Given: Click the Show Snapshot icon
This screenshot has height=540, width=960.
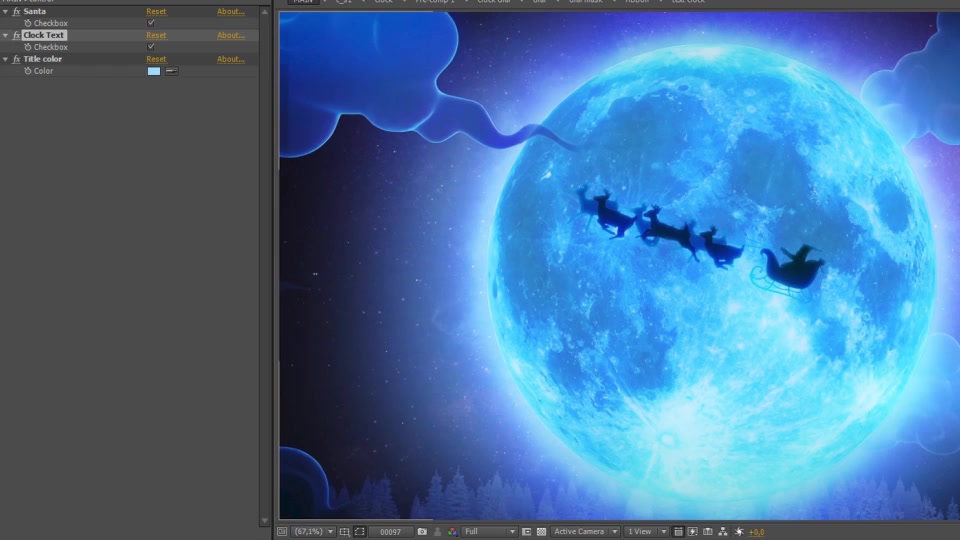Looking at the screenshot, I should pyautogui.click(x=437, y=531).
